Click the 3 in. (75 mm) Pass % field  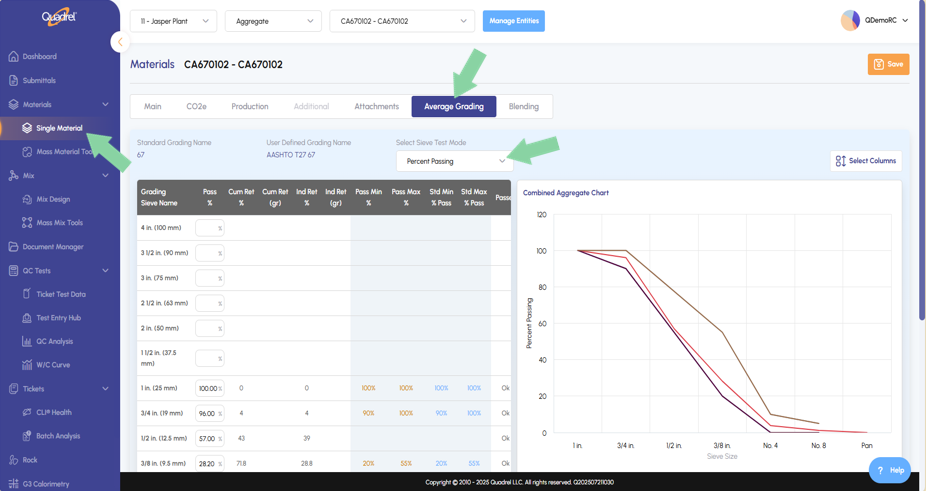click(x=210, y=278)
